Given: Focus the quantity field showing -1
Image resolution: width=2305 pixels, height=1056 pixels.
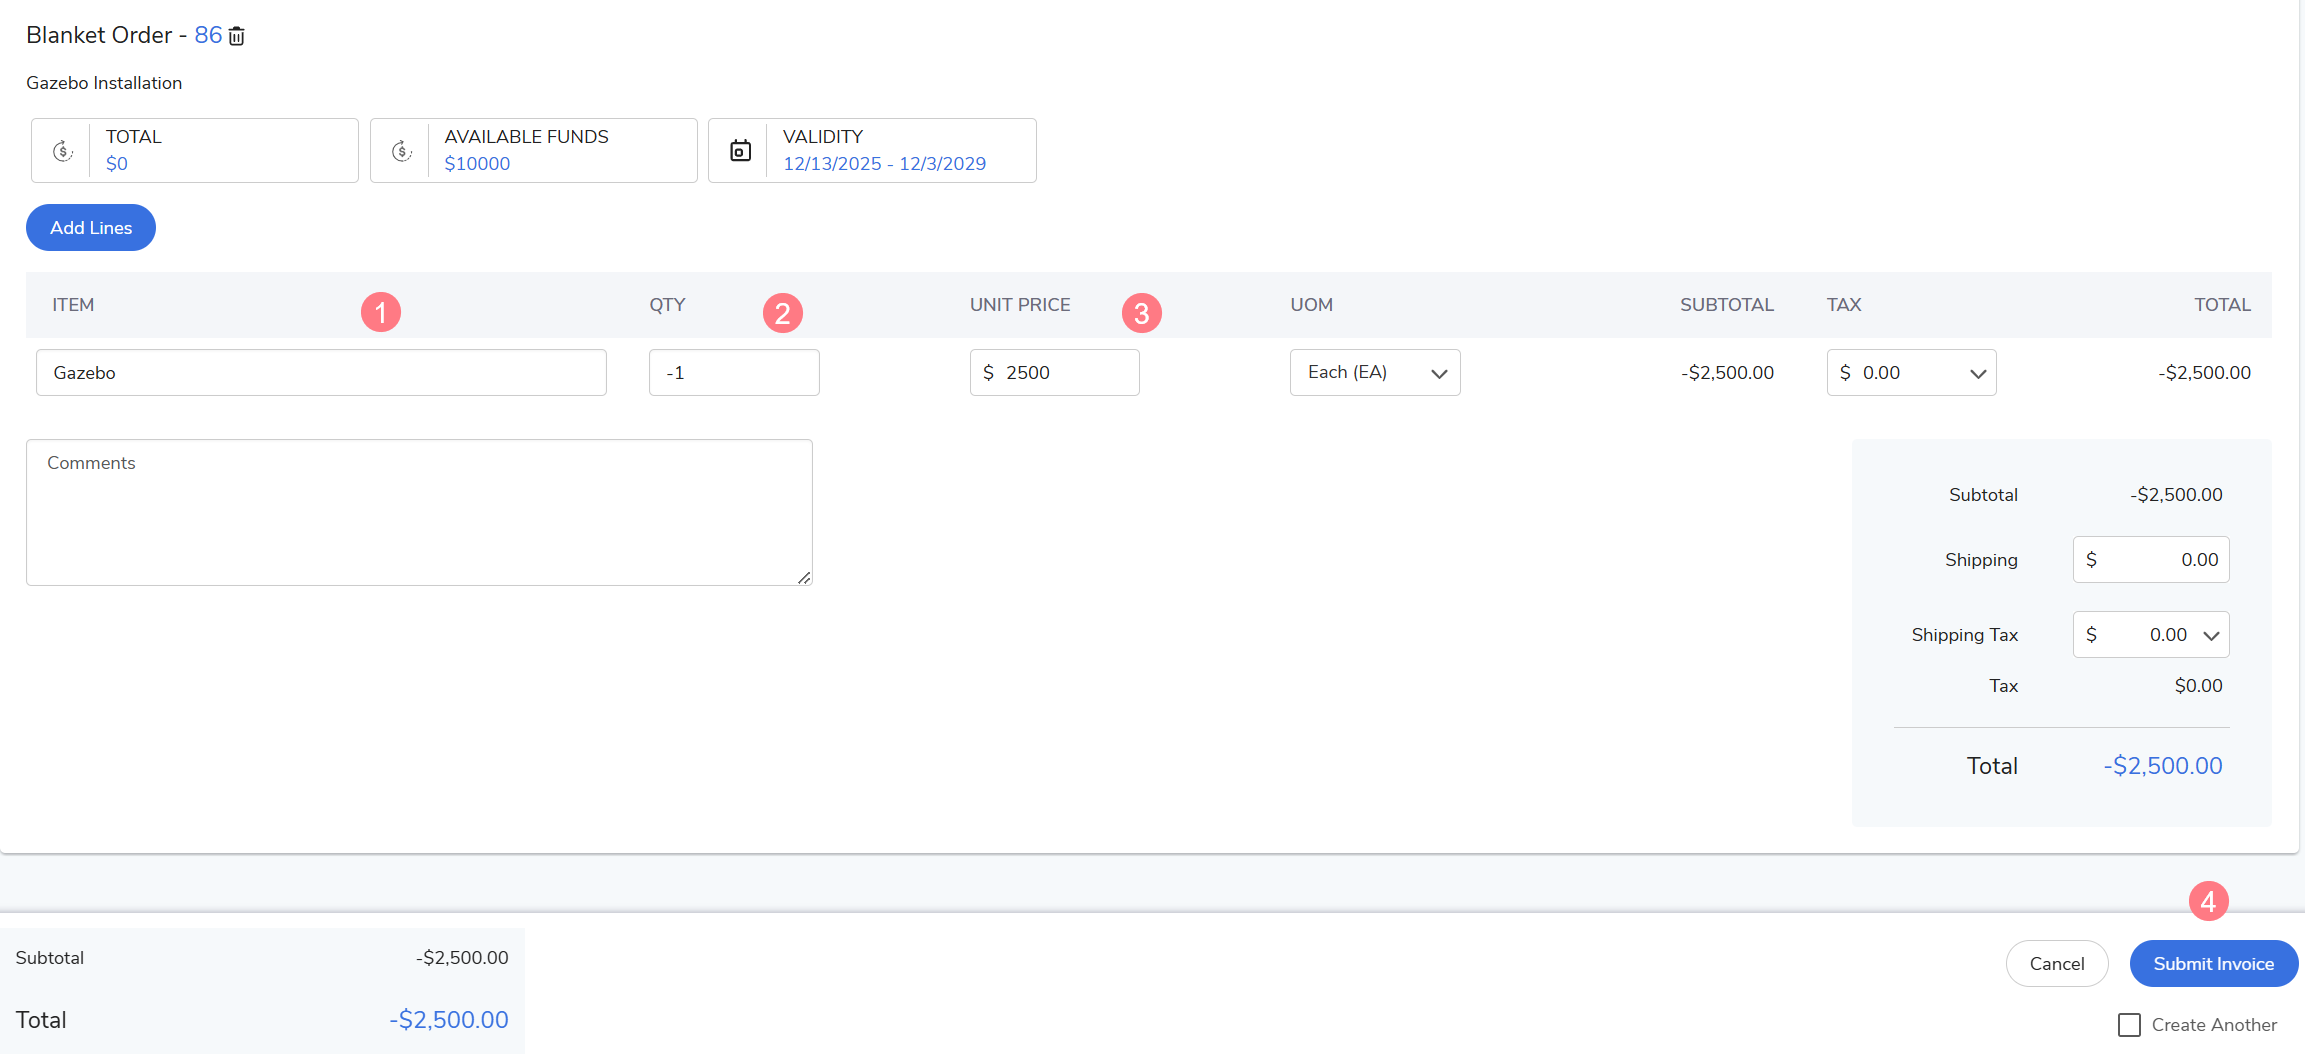Looking at the screenshot, I should point(734,373).
